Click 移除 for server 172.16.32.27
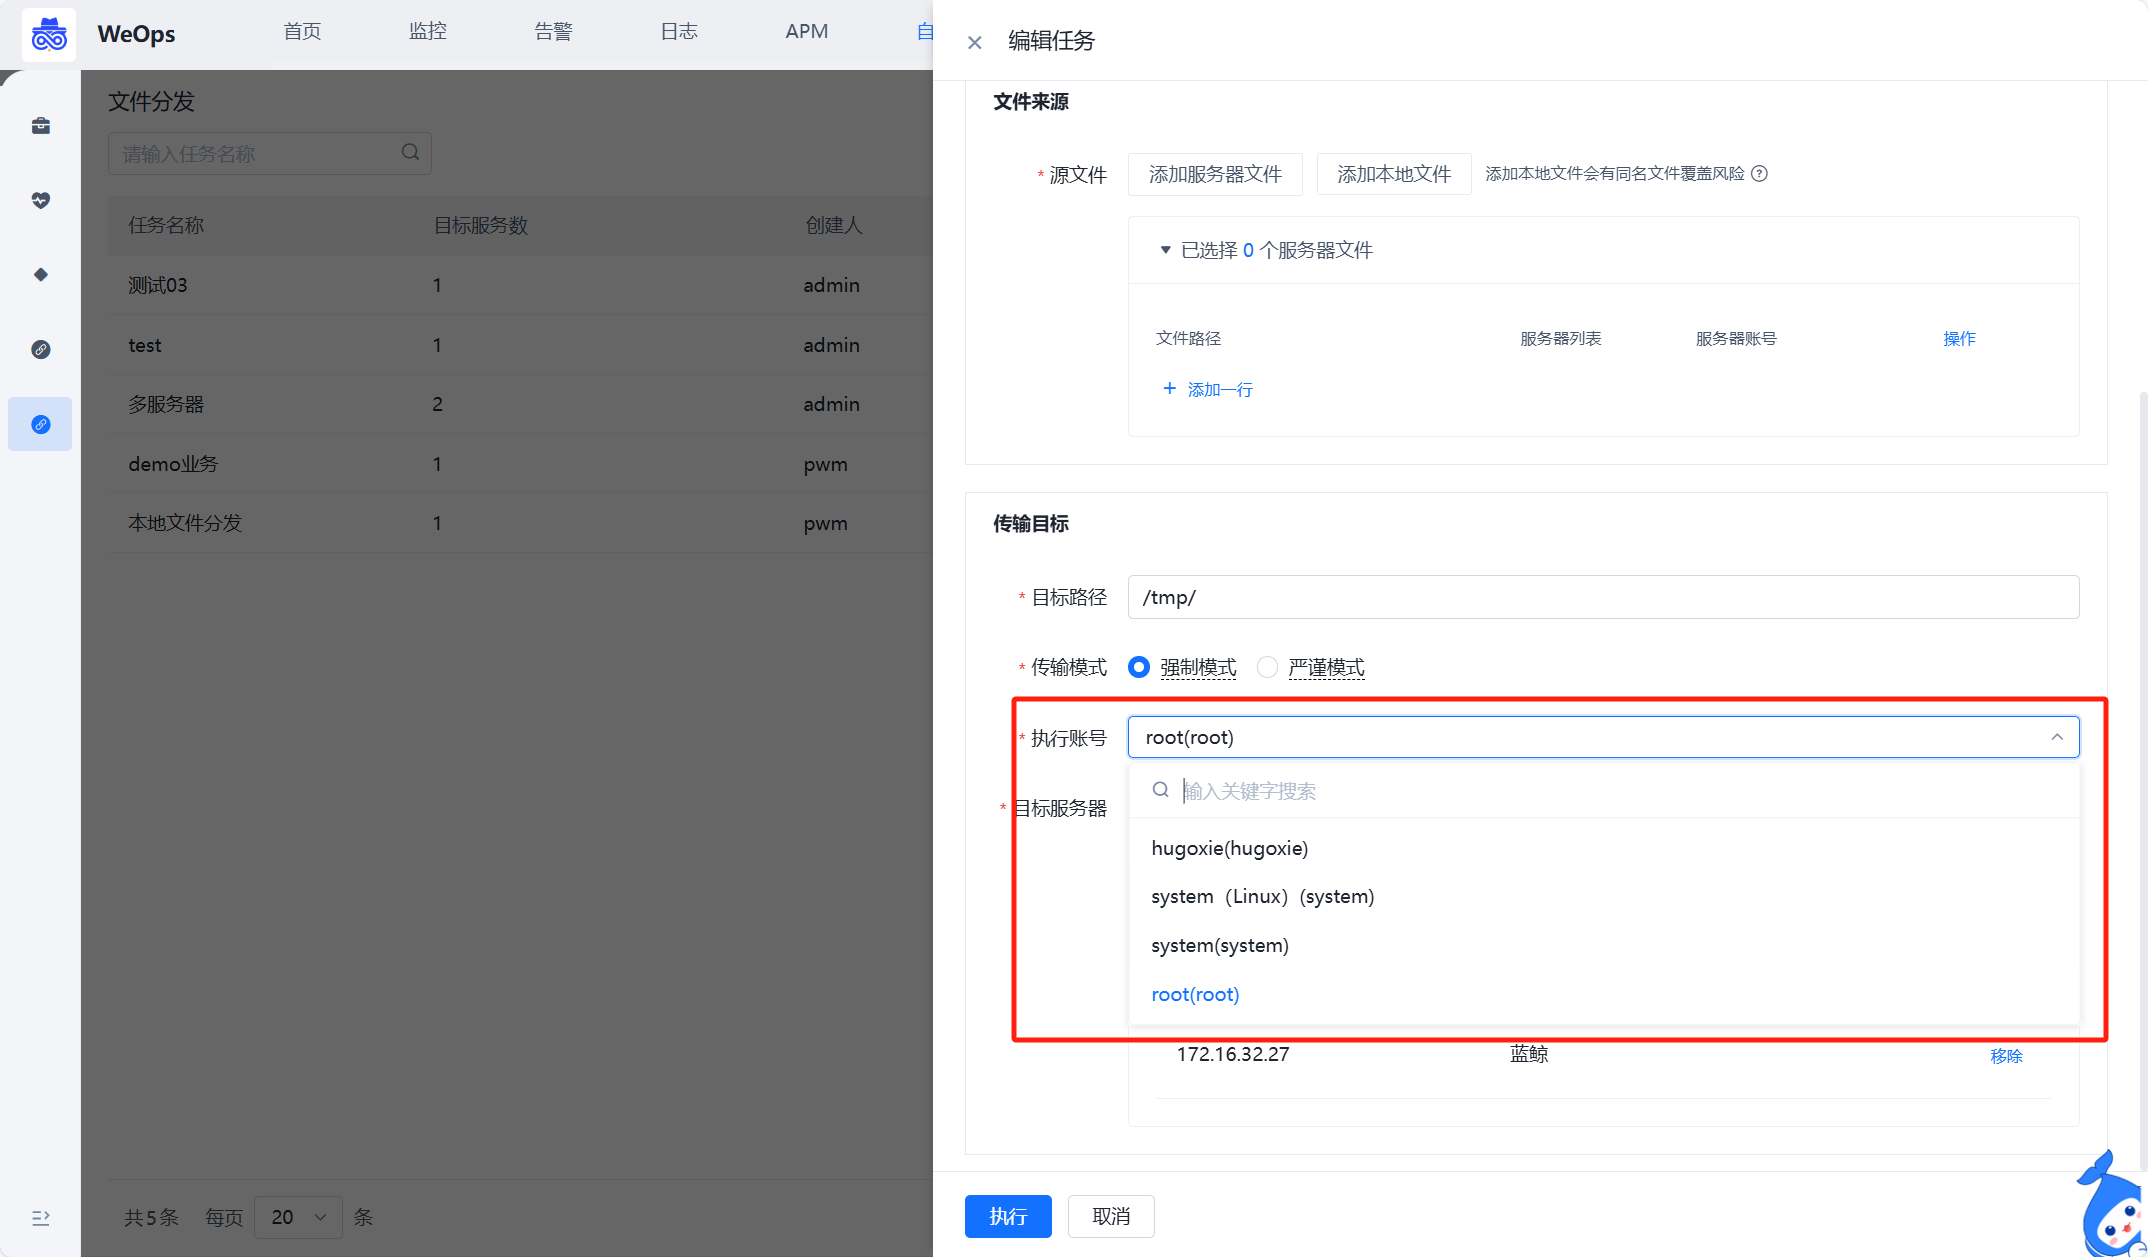2148x1257 pixels. click(x=2006, y=1056)
